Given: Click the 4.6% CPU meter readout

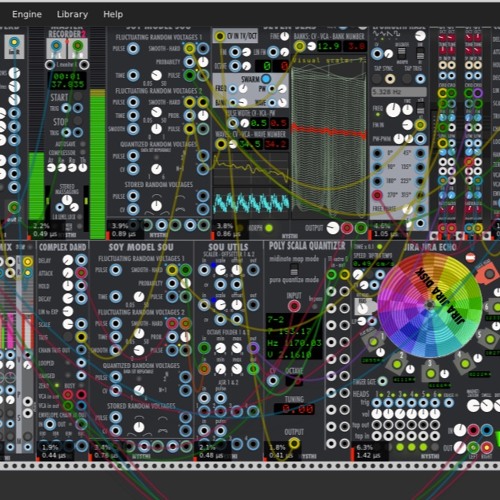Looking at the screenshot, I should (382, 226).
